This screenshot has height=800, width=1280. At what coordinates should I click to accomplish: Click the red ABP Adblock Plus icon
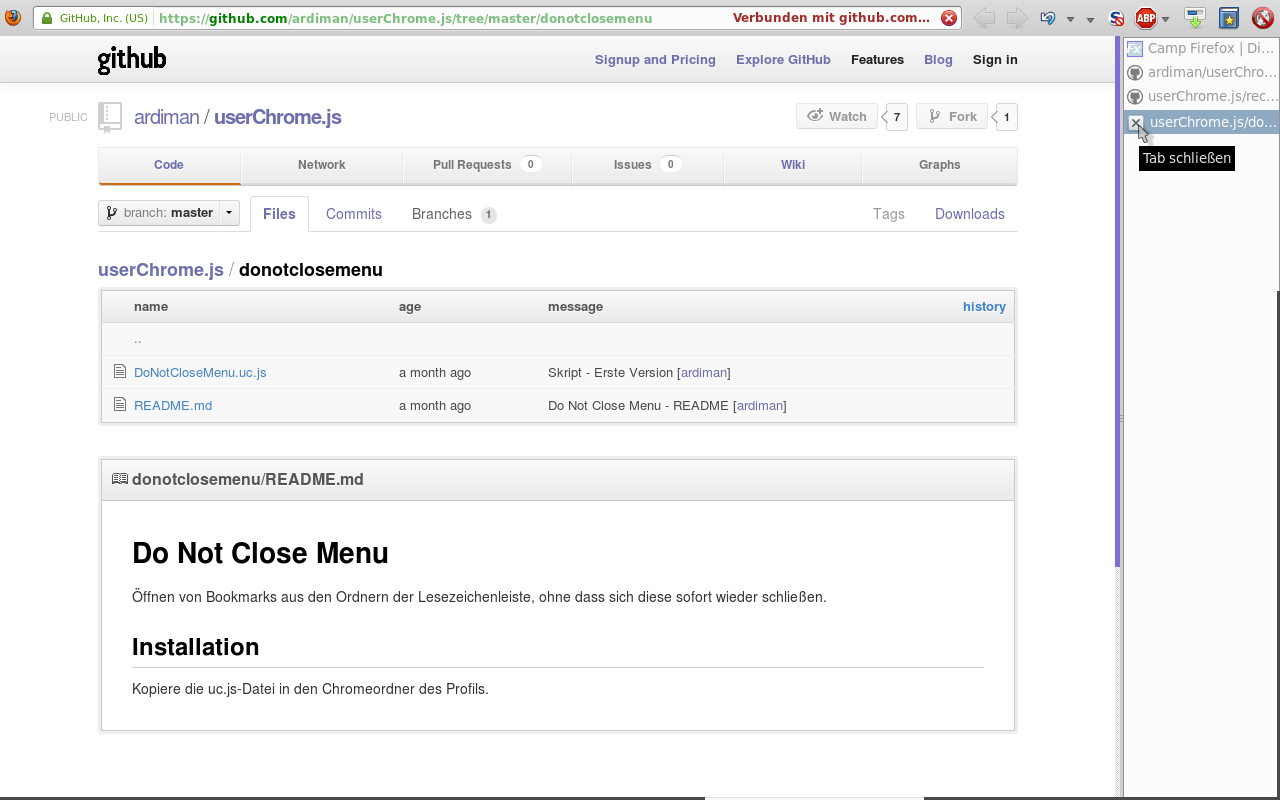coord(1146,18)
